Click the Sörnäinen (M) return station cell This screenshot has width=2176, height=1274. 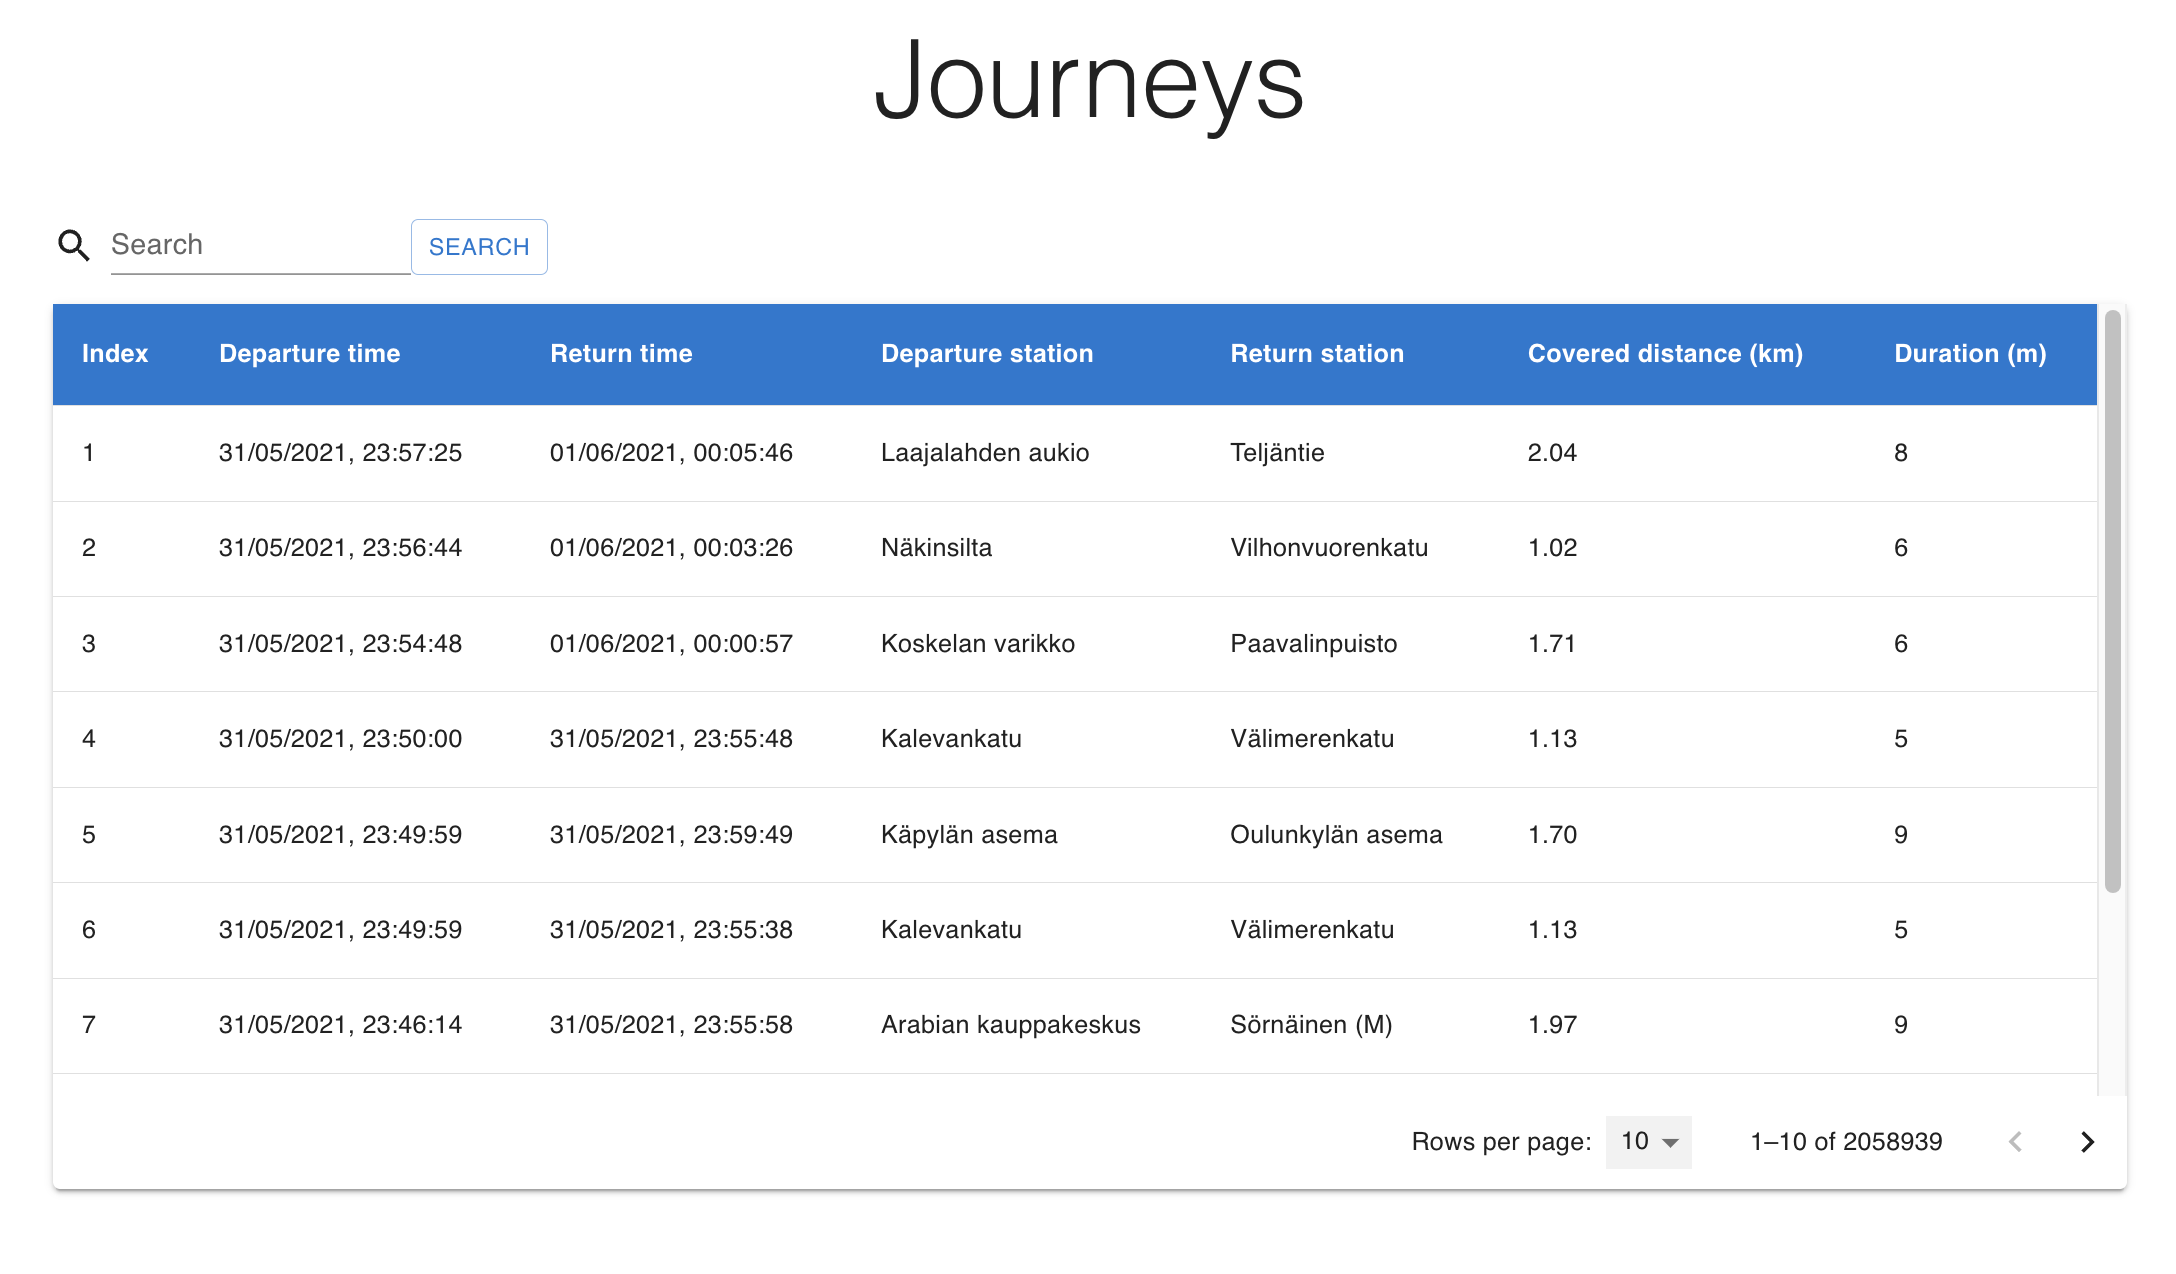pyautogui.click(x=1310, y=1025)
